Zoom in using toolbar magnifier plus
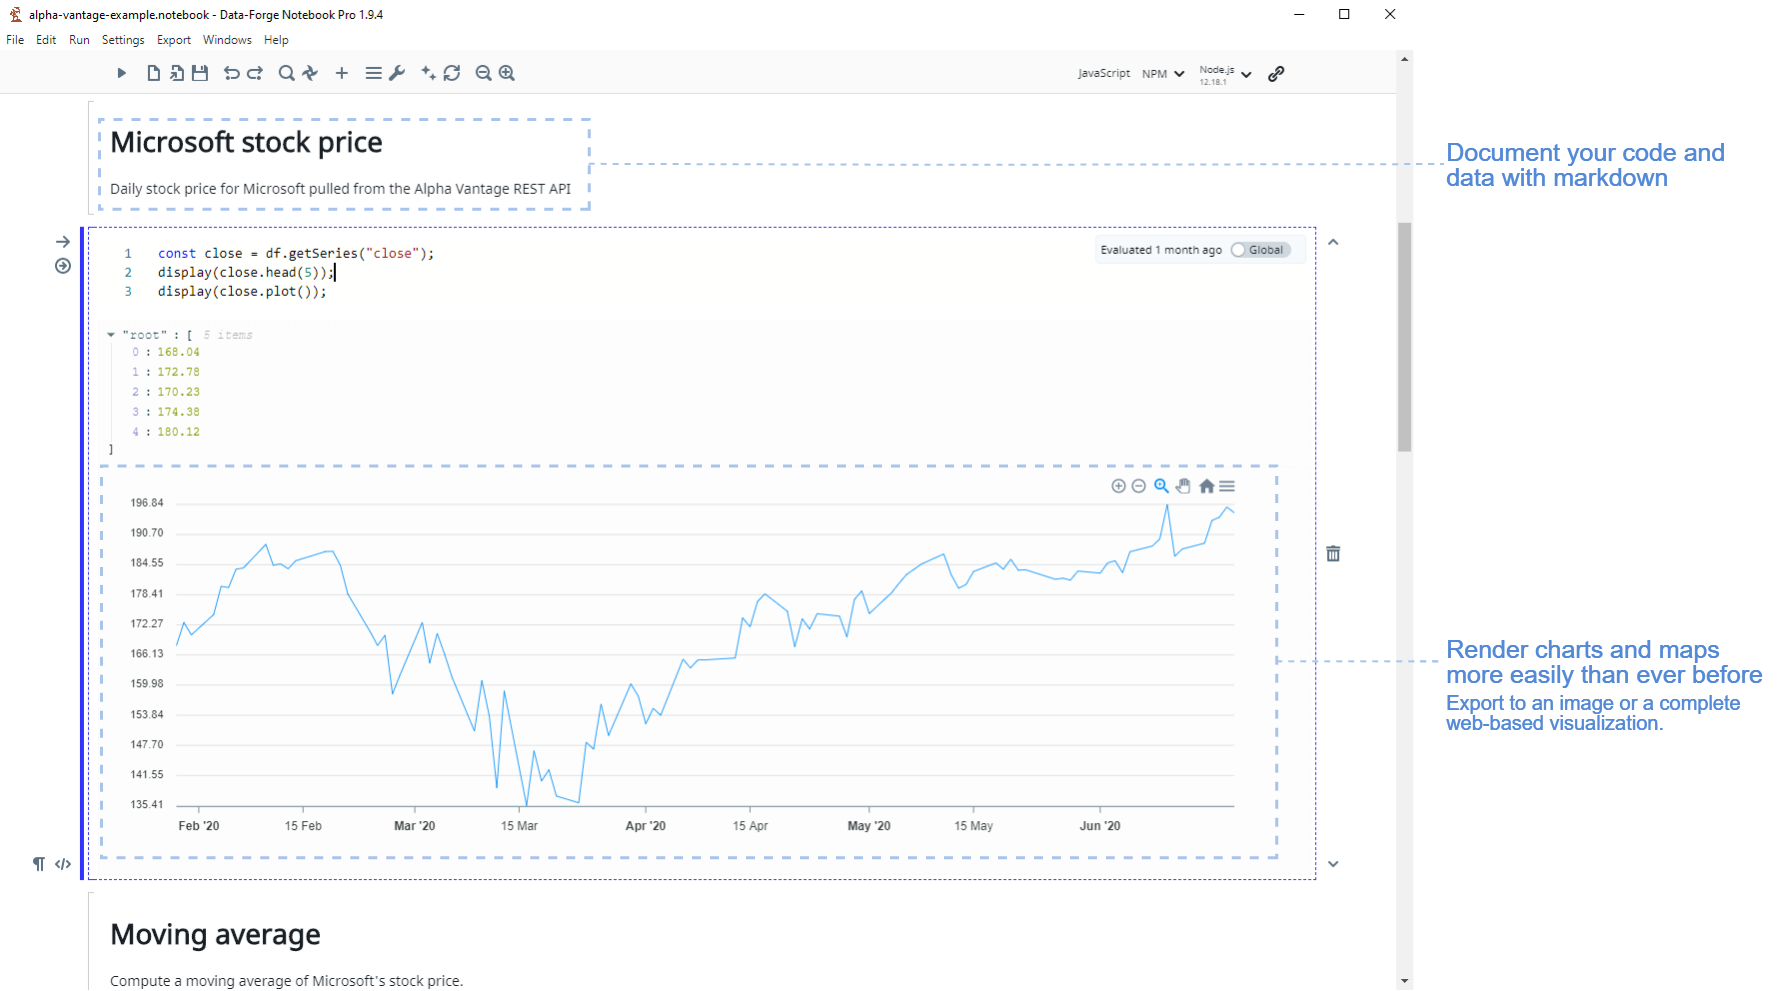Image resolution: width=1781 pixels, height=991 pixels. (507, 73)
